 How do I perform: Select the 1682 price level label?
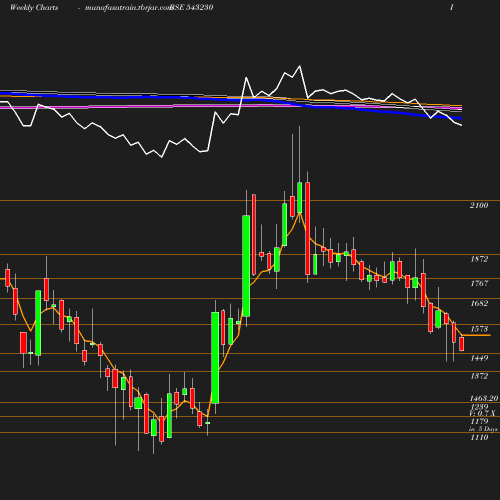point(479,303)
